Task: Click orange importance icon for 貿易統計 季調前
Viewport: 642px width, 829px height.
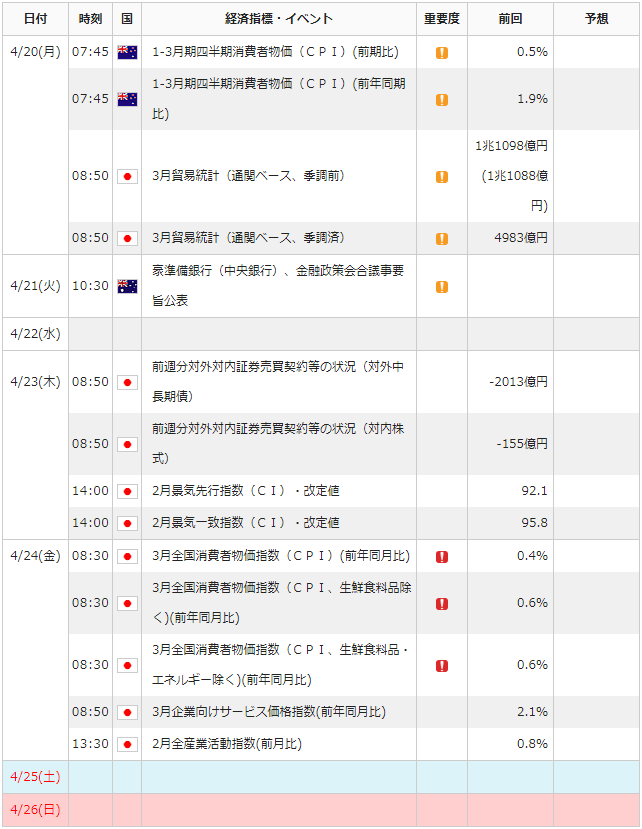Action: pos(442,177)
